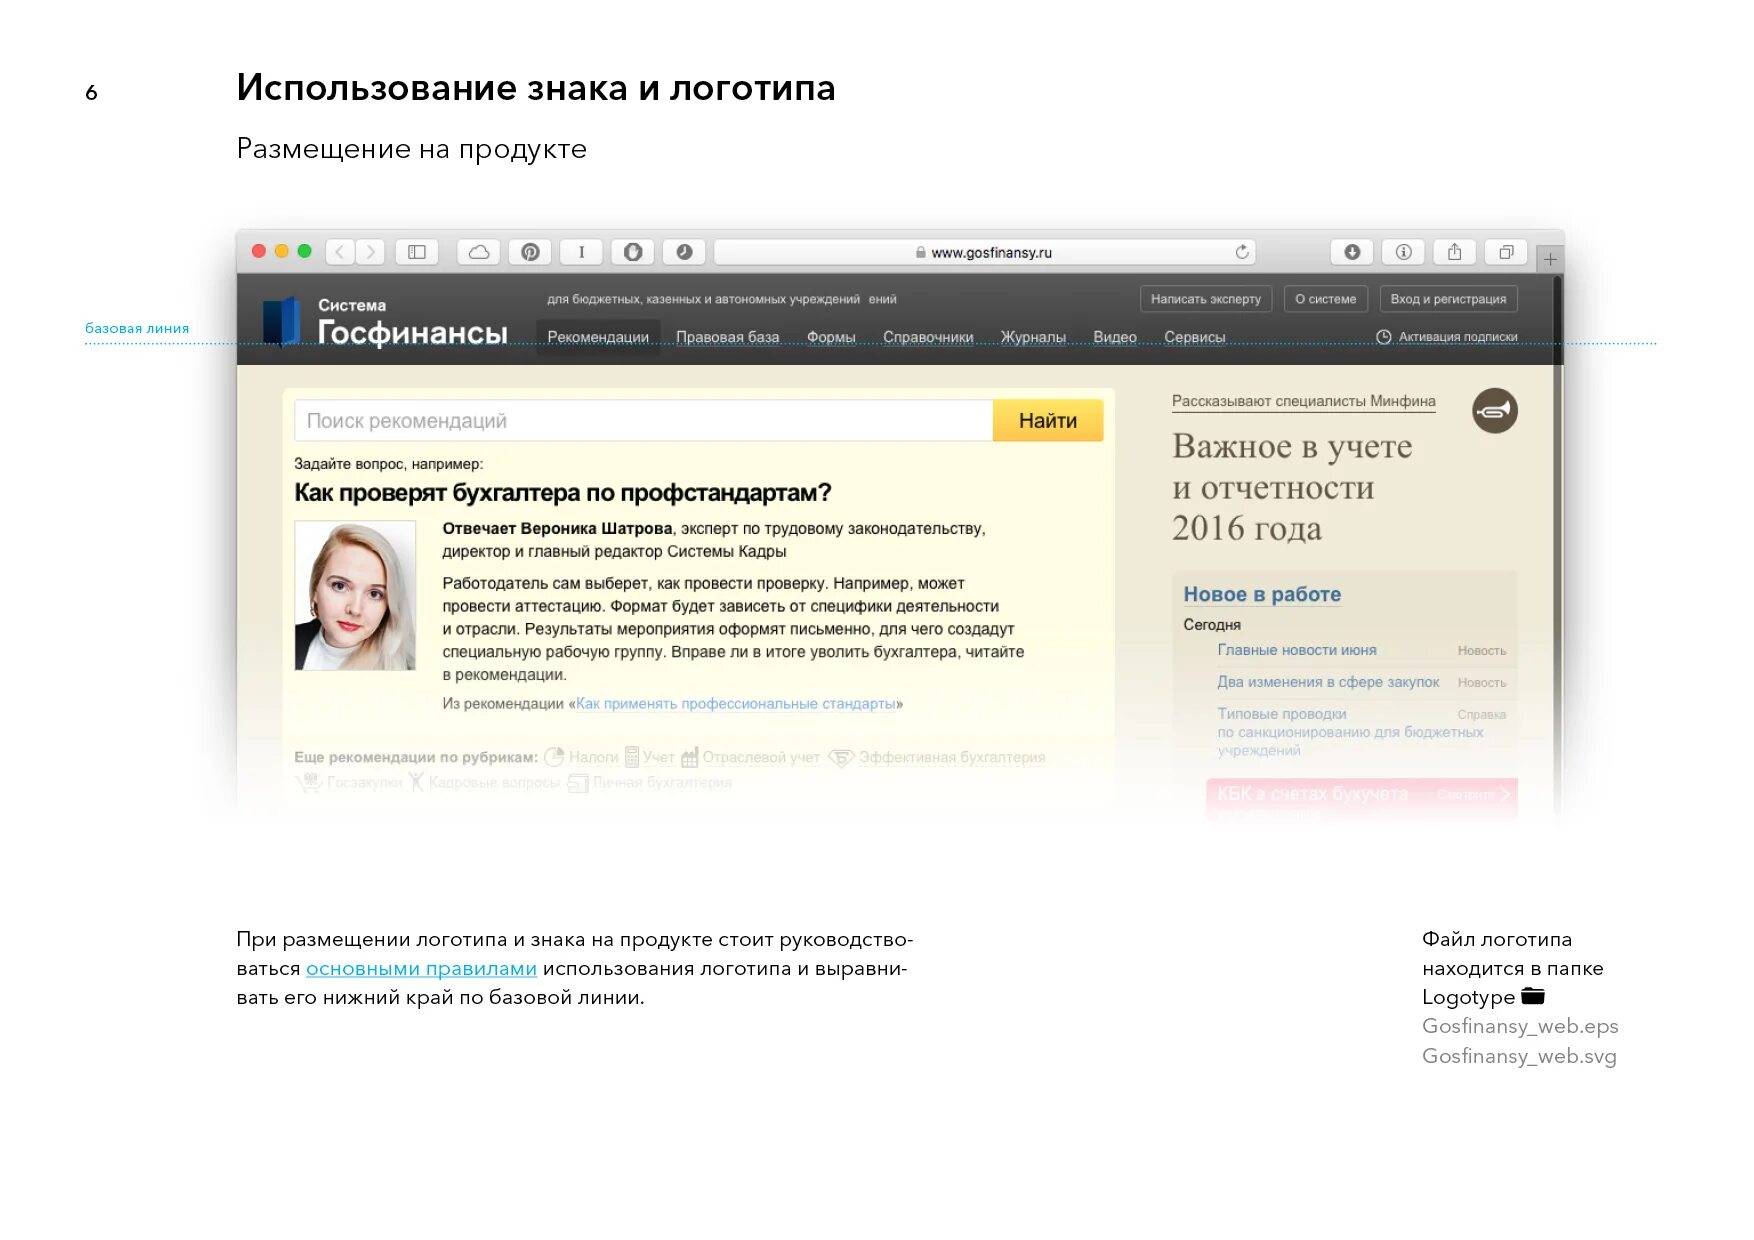Select the Рекомендации tab
Viewport: 1754px width, 1240px height.
click(x=598, y=337)
